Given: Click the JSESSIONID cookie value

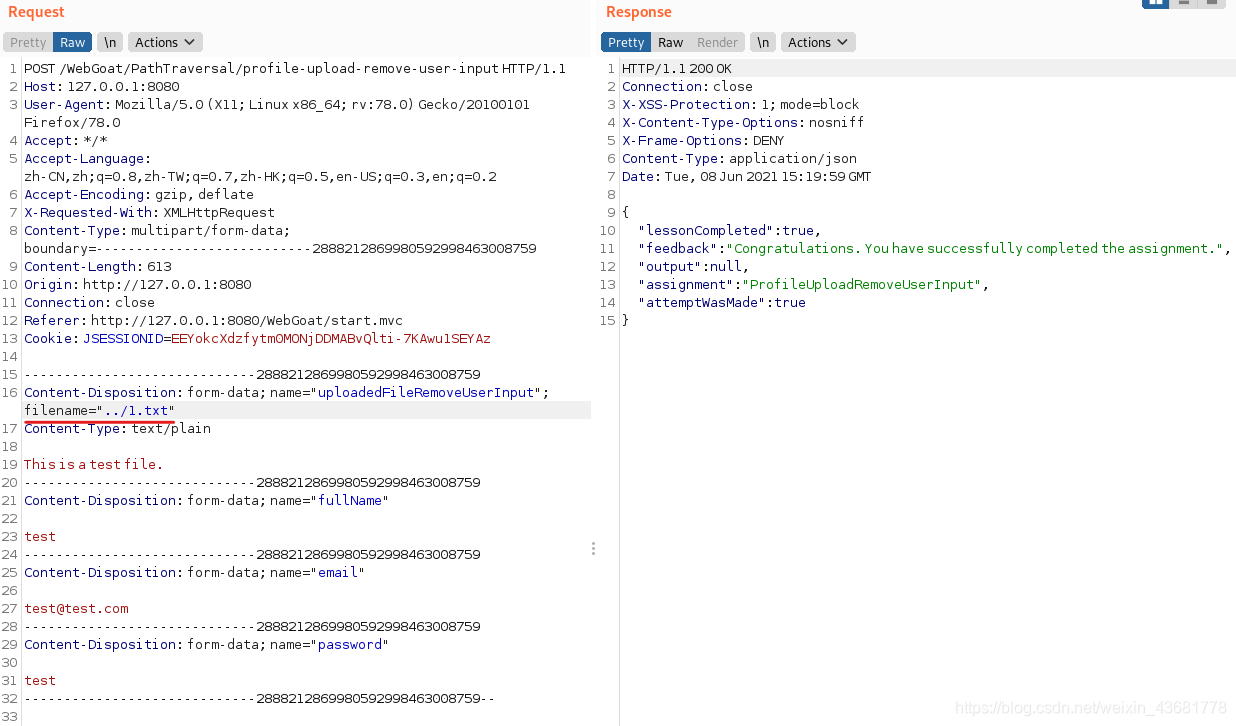Looking at the screenshot, I should point(331,338).
